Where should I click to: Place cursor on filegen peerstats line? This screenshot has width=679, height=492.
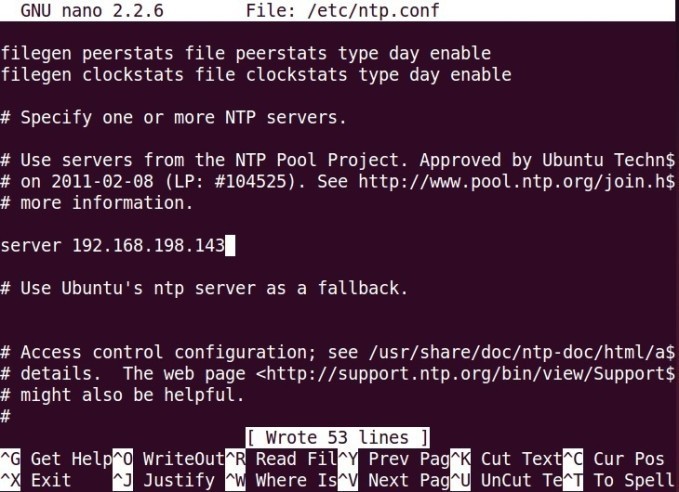pos(246,53)
